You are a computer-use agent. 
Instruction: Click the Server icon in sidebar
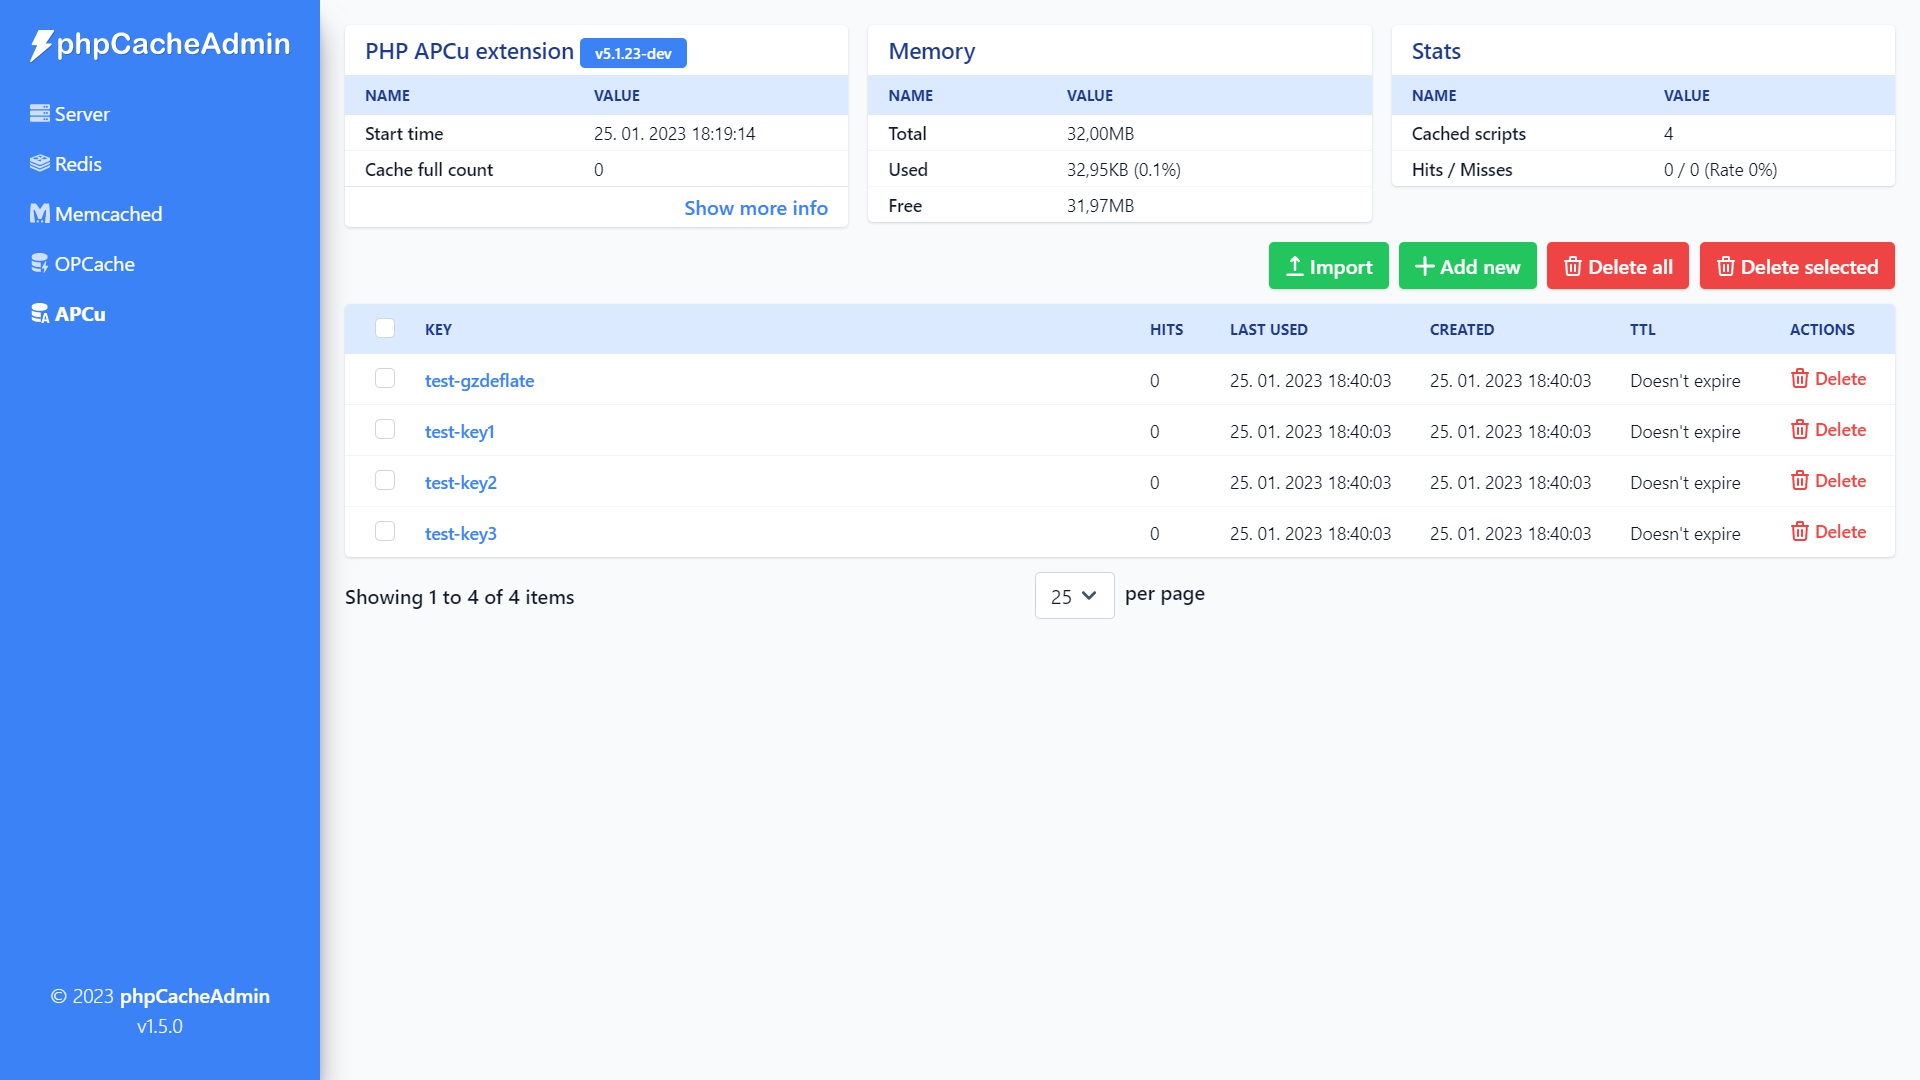40,114
